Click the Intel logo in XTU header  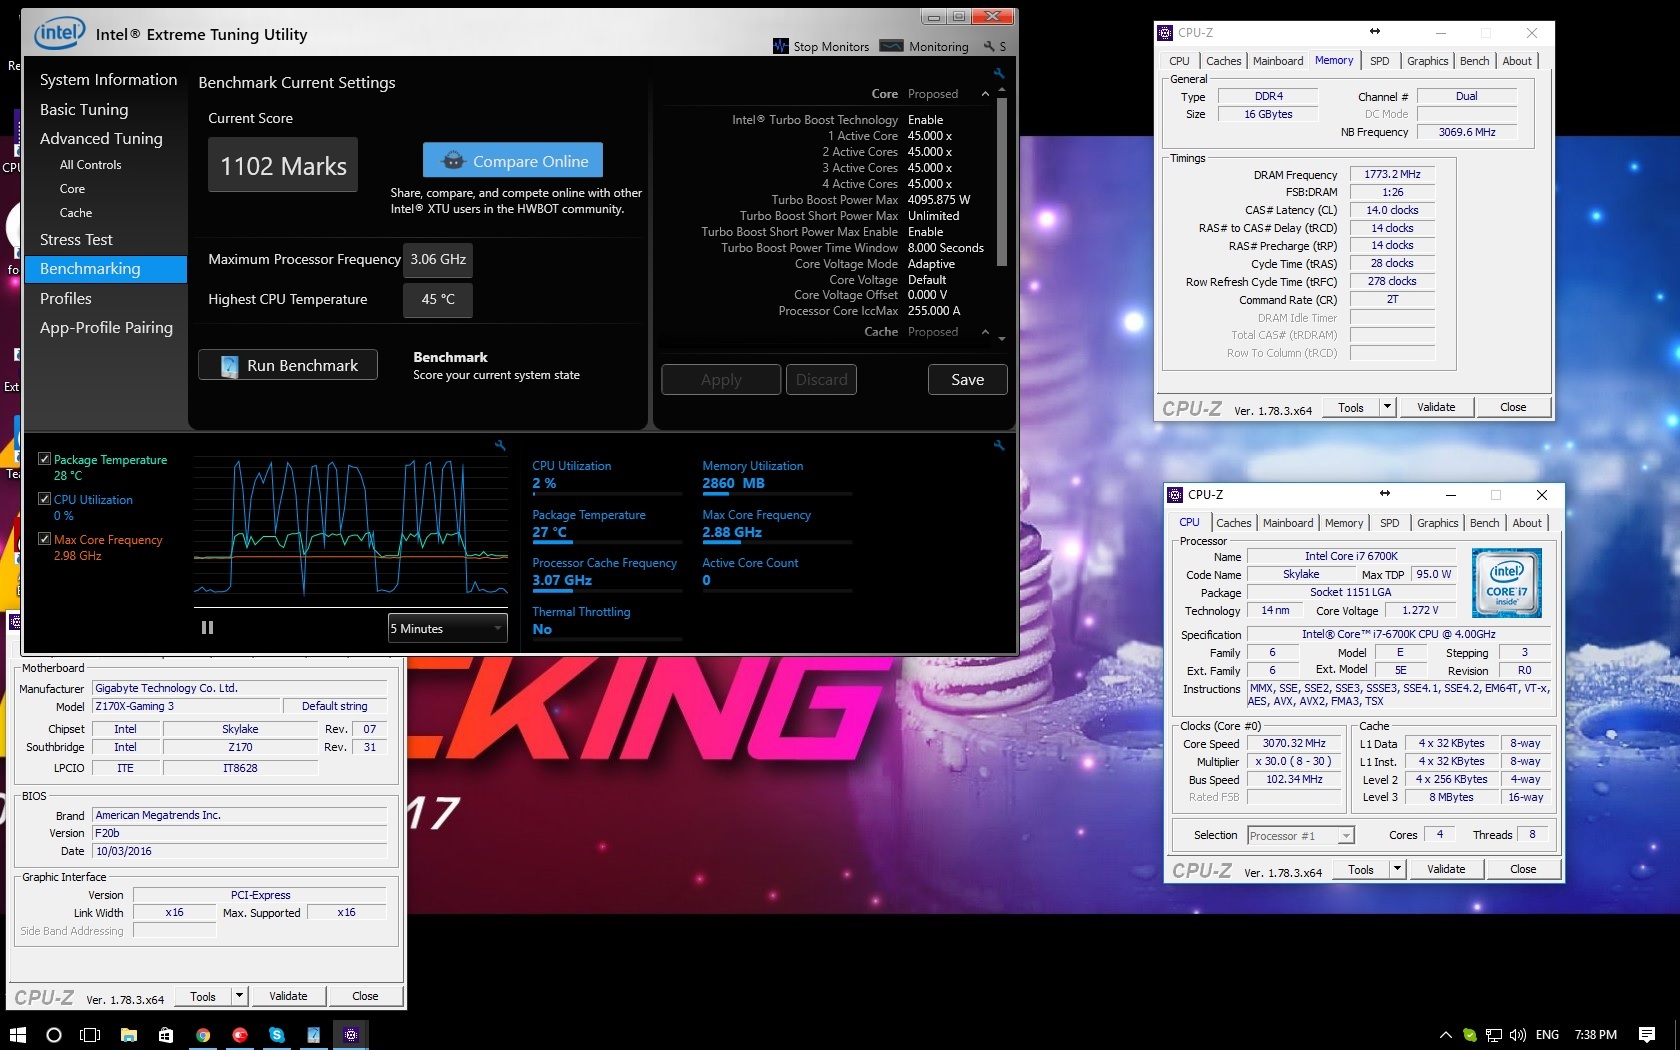click(x=59, y=34)
